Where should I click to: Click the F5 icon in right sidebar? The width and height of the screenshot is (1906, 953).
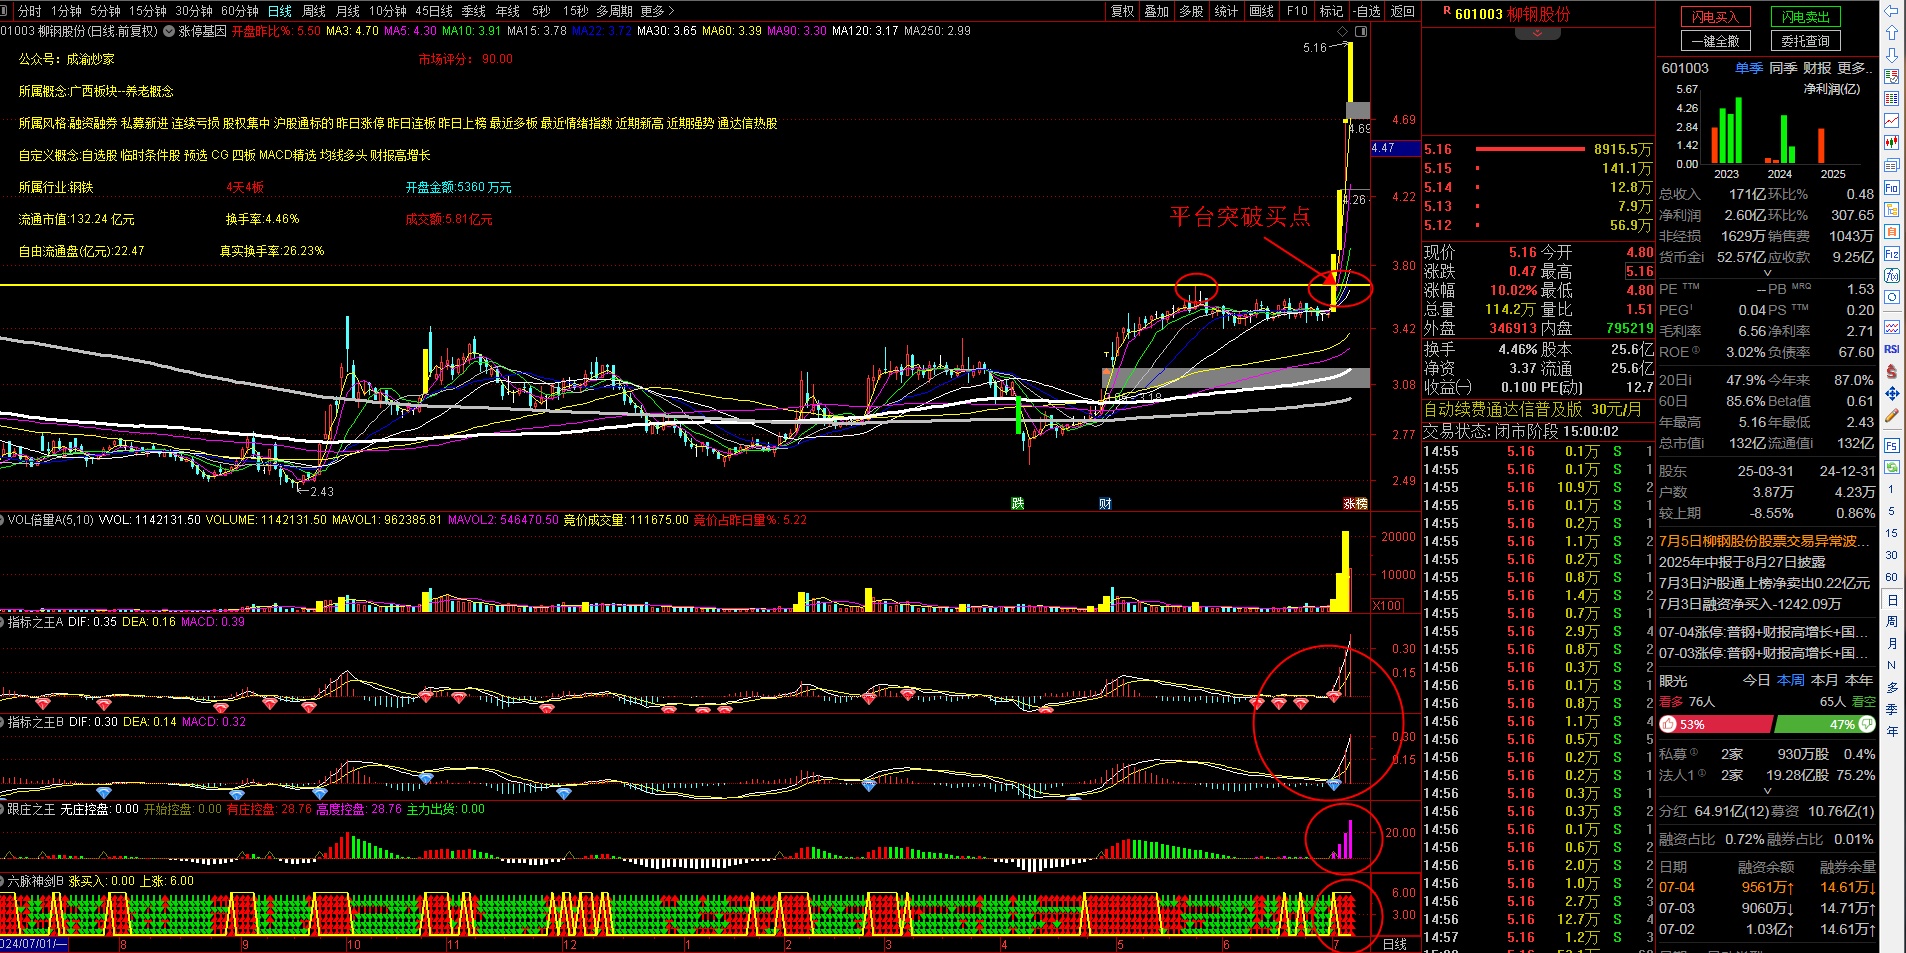[x=1891, y=445]
